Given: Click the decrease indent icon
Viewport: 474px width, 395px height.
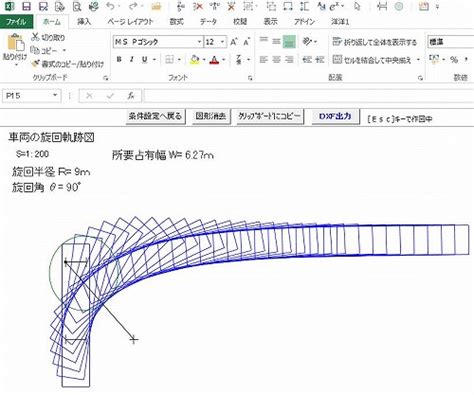Looking at the screenshot, I should pos(307,59).
